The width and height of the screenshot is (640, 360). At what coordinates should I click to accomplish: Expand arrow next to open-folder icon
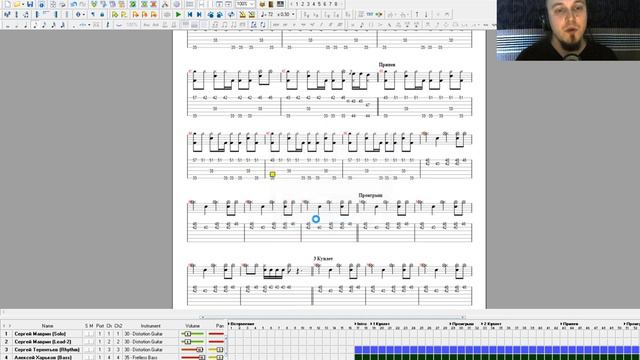pos(23,4)
